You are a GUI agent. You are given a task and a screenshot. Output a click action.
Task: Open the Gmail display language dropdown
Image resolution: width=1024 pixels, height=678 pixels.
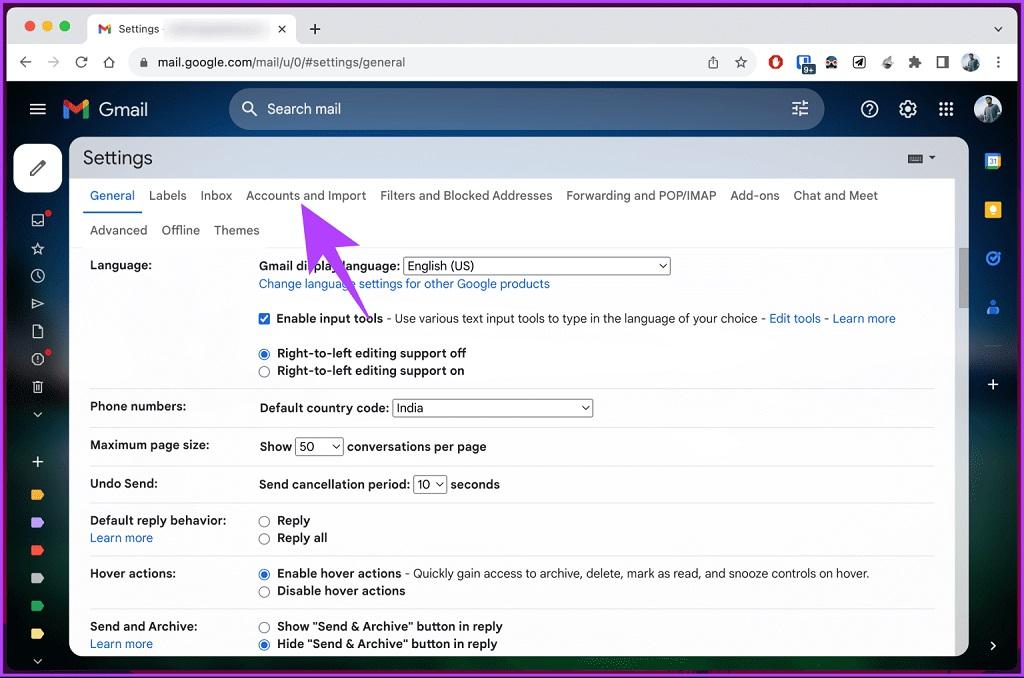tap(537, 266)
